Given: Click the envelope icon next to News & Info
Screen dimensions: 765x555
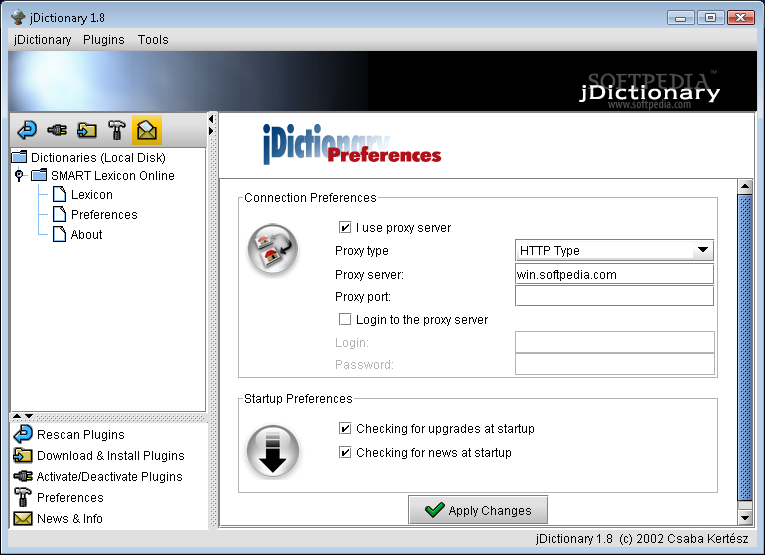Looking at the screenshot, I should coord(22,518).
